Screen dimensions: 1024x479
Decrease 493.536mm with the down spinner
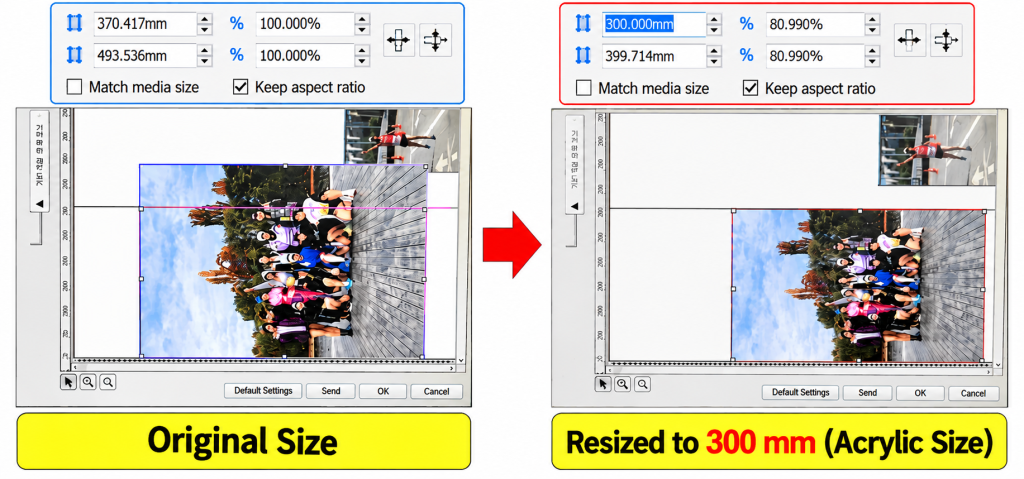[x=205, y=61]
